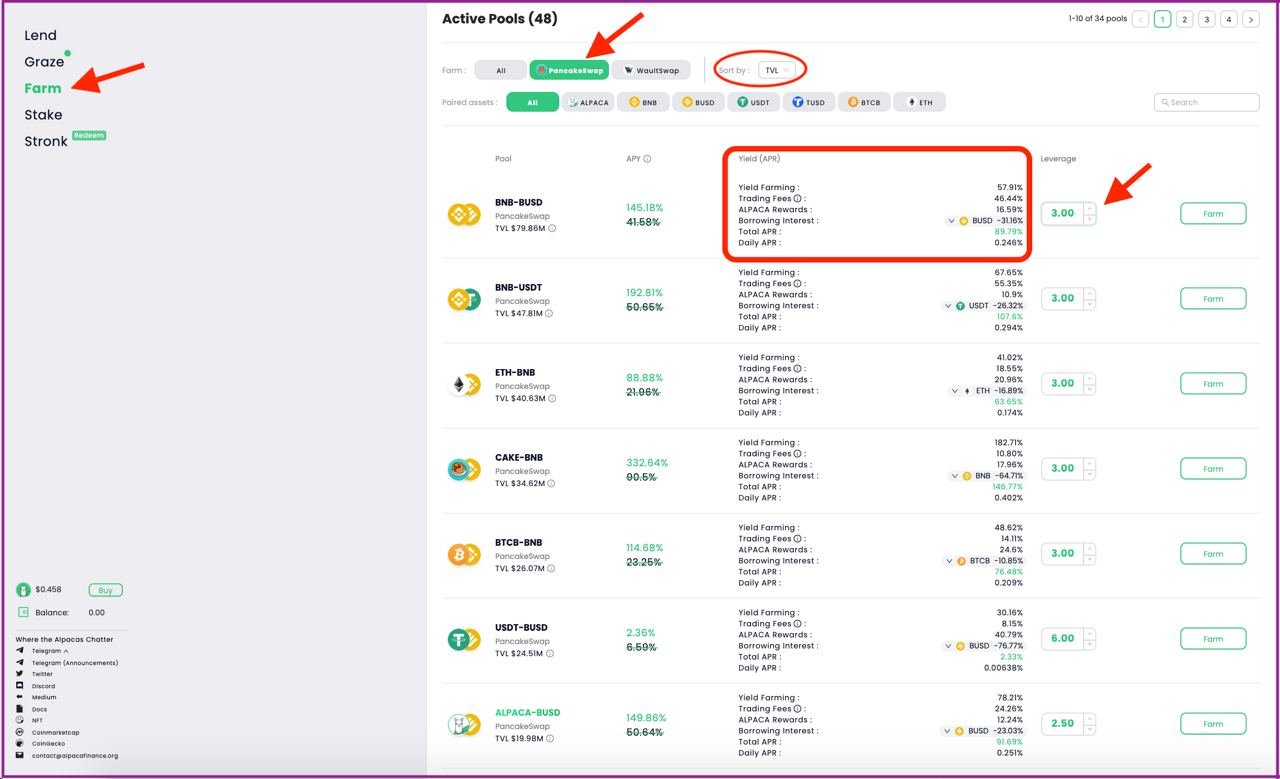Click the BTCB-BNB pool pair icon
The image size is (1280, 779).
[463, 554]
